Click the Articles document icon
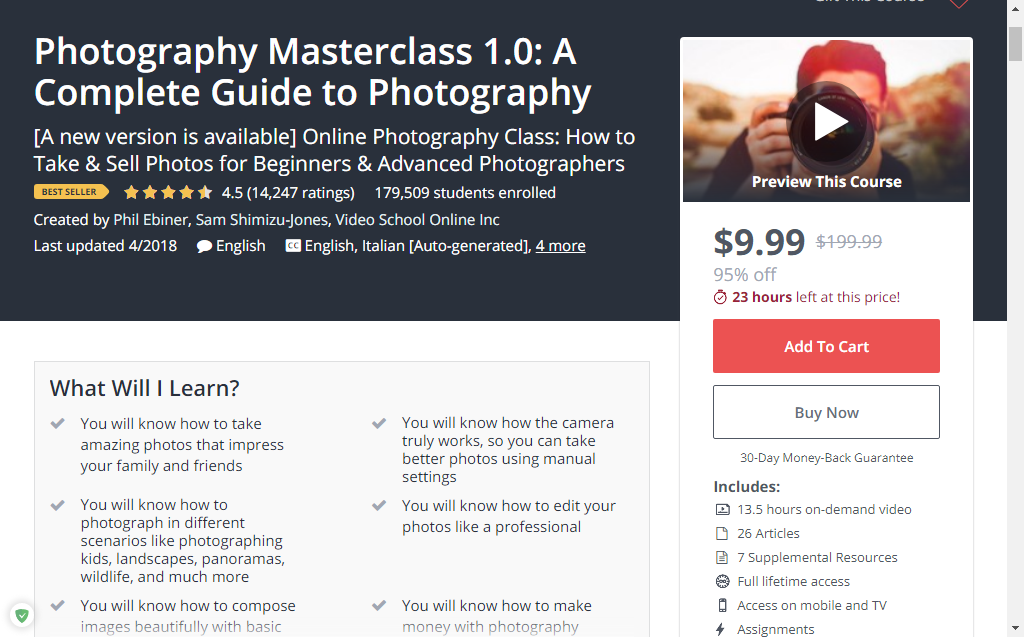Screen dimensions: 1024x637 pos(722,534)
